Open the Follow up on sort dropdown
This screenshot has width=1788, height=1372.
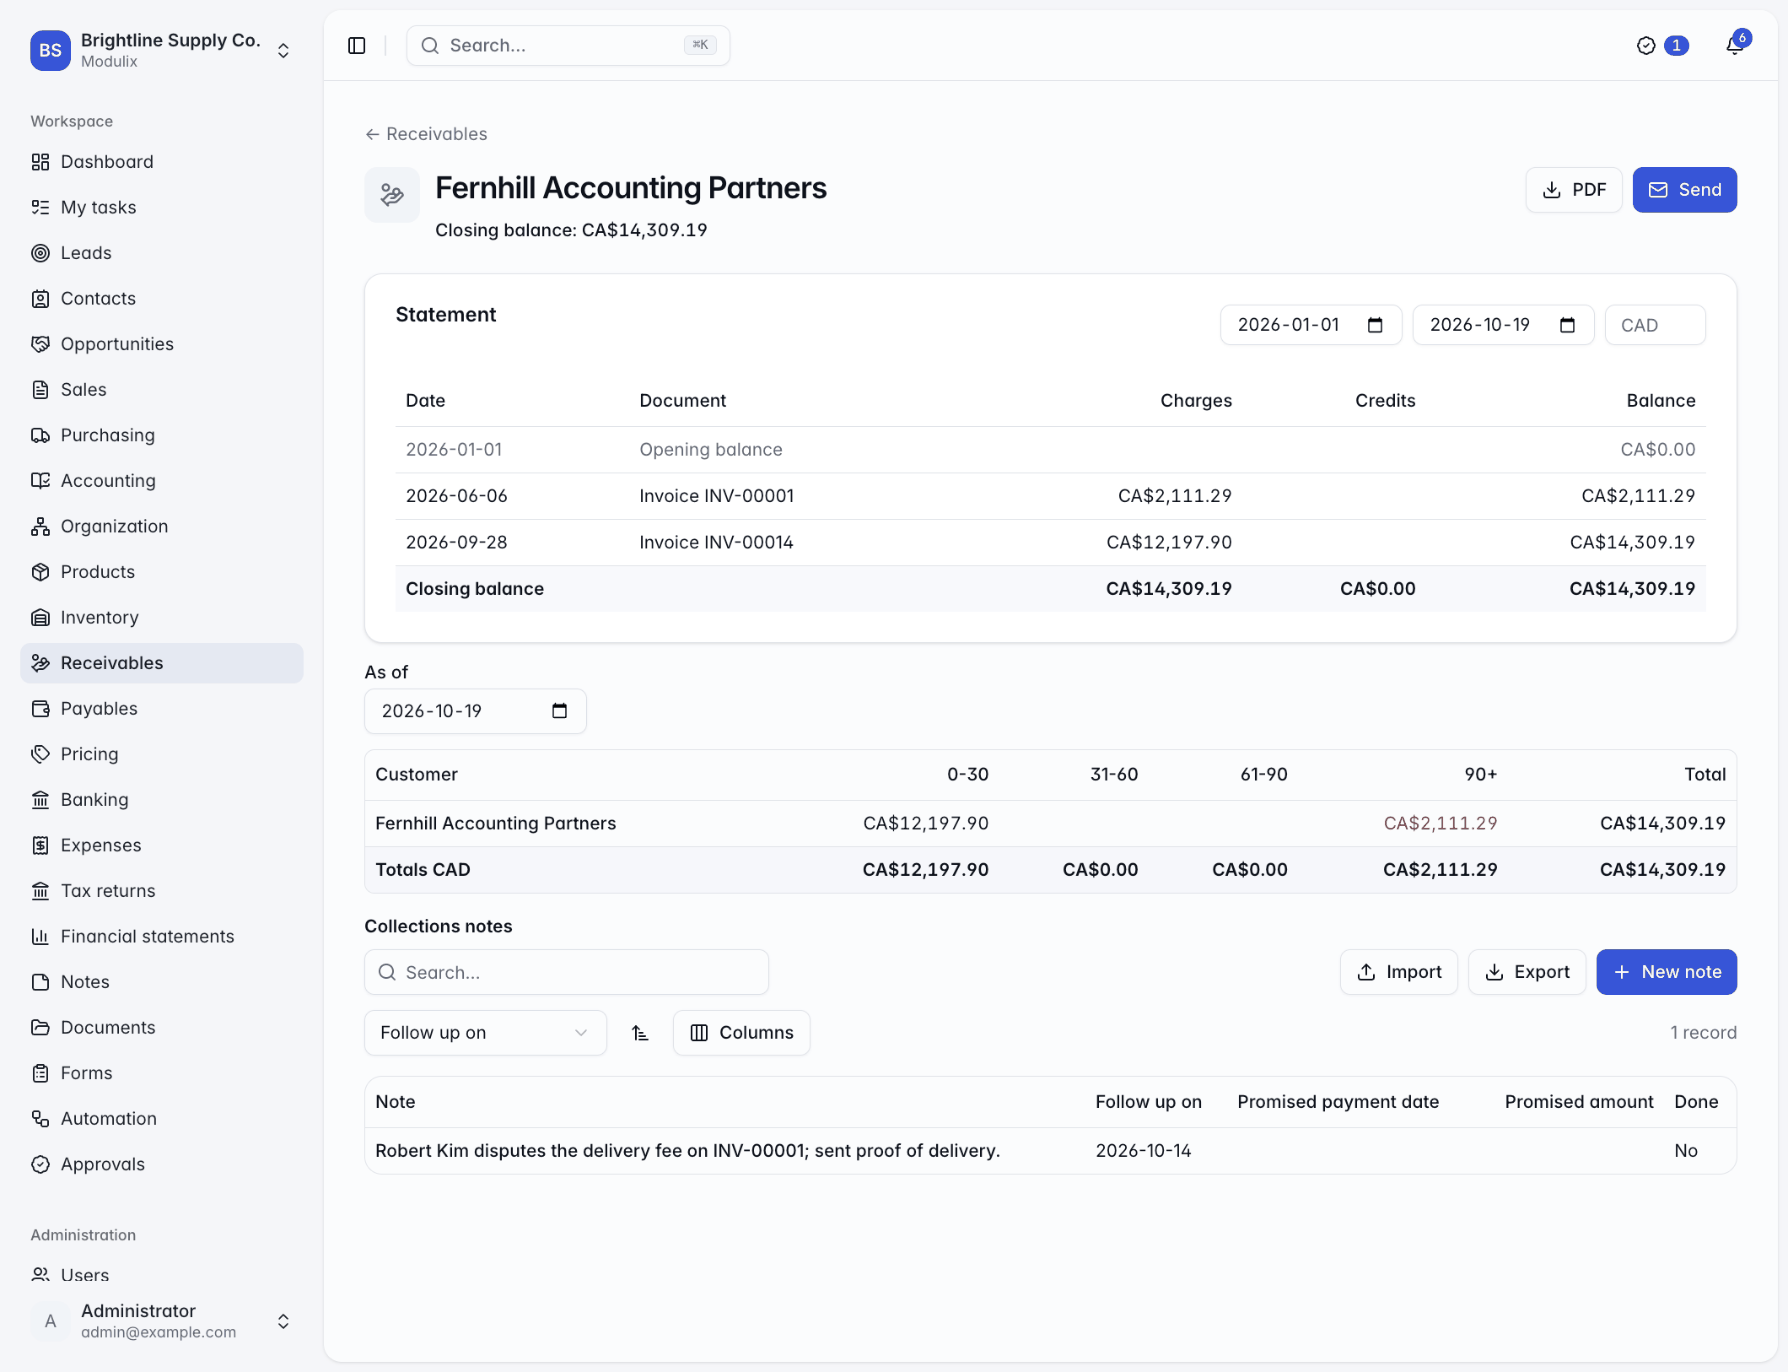[x=485, y=1032]
